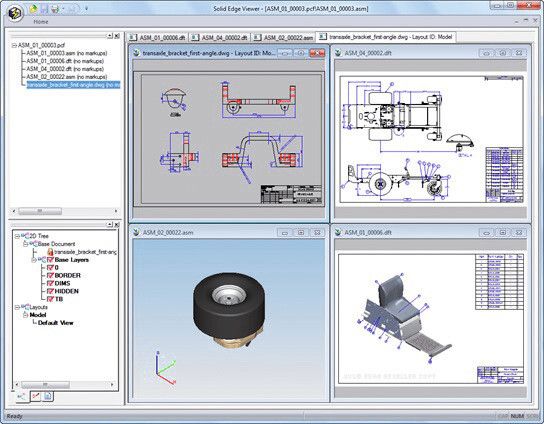This screenshot has height=424, width=544.
Task: Switch to the ASM_01_00006.dft document tab
Action: tap(158, 37)
